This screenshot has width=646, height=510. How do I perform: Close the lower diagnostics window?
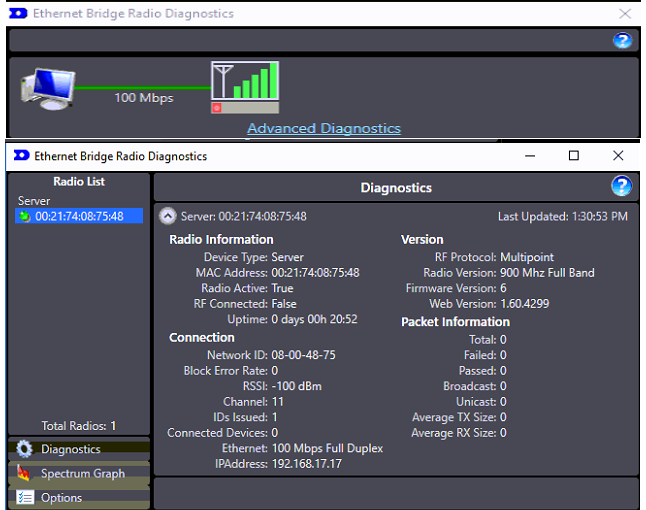pyautogui.click(x=618, y=156)
